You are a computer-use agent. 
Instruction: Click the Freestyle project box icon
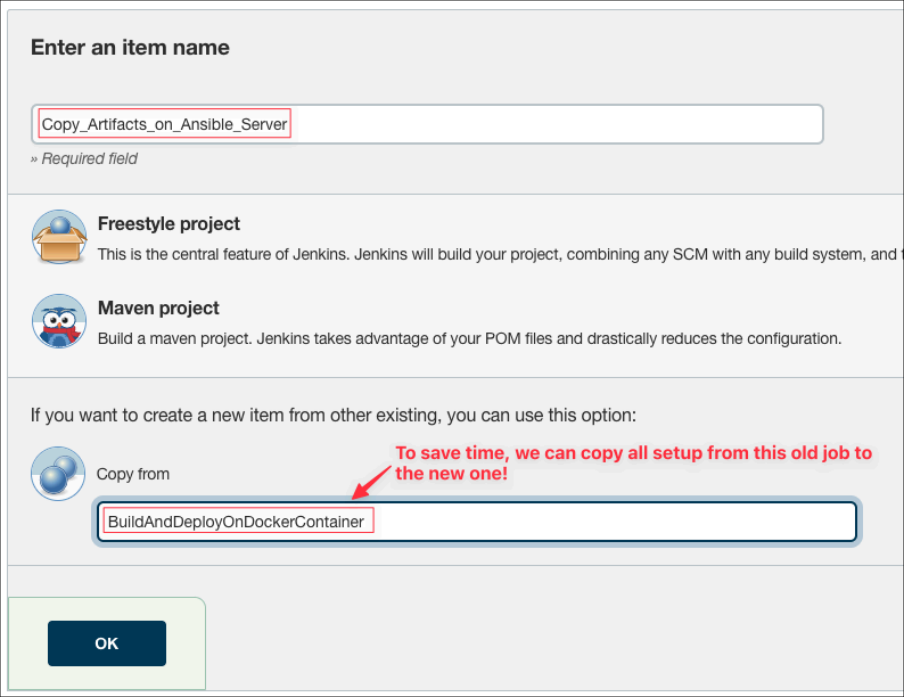point(59,236)
